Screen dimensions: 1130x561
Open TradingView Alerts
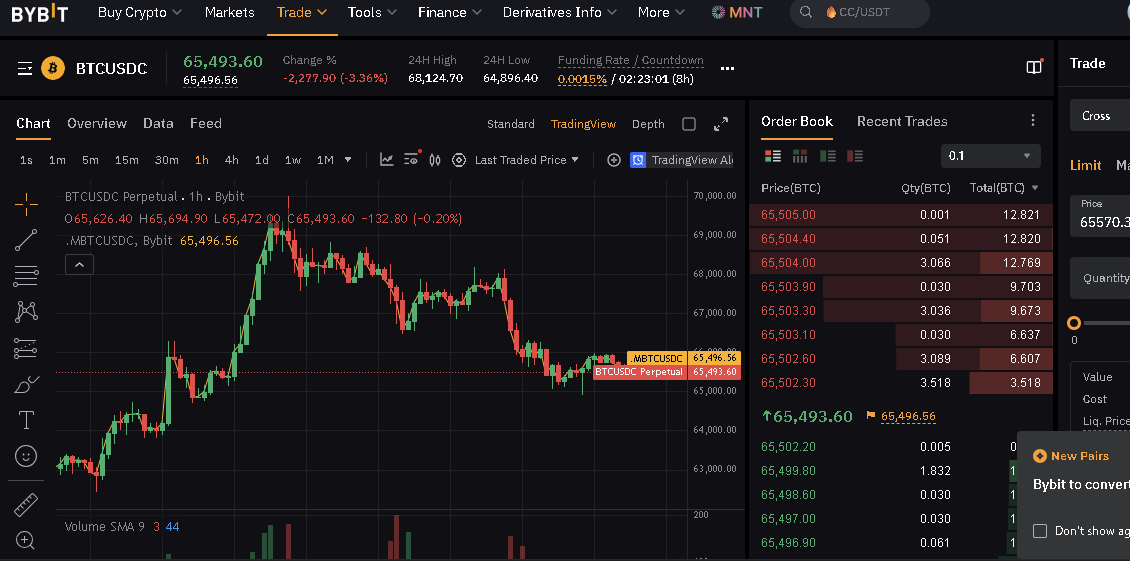682,160
